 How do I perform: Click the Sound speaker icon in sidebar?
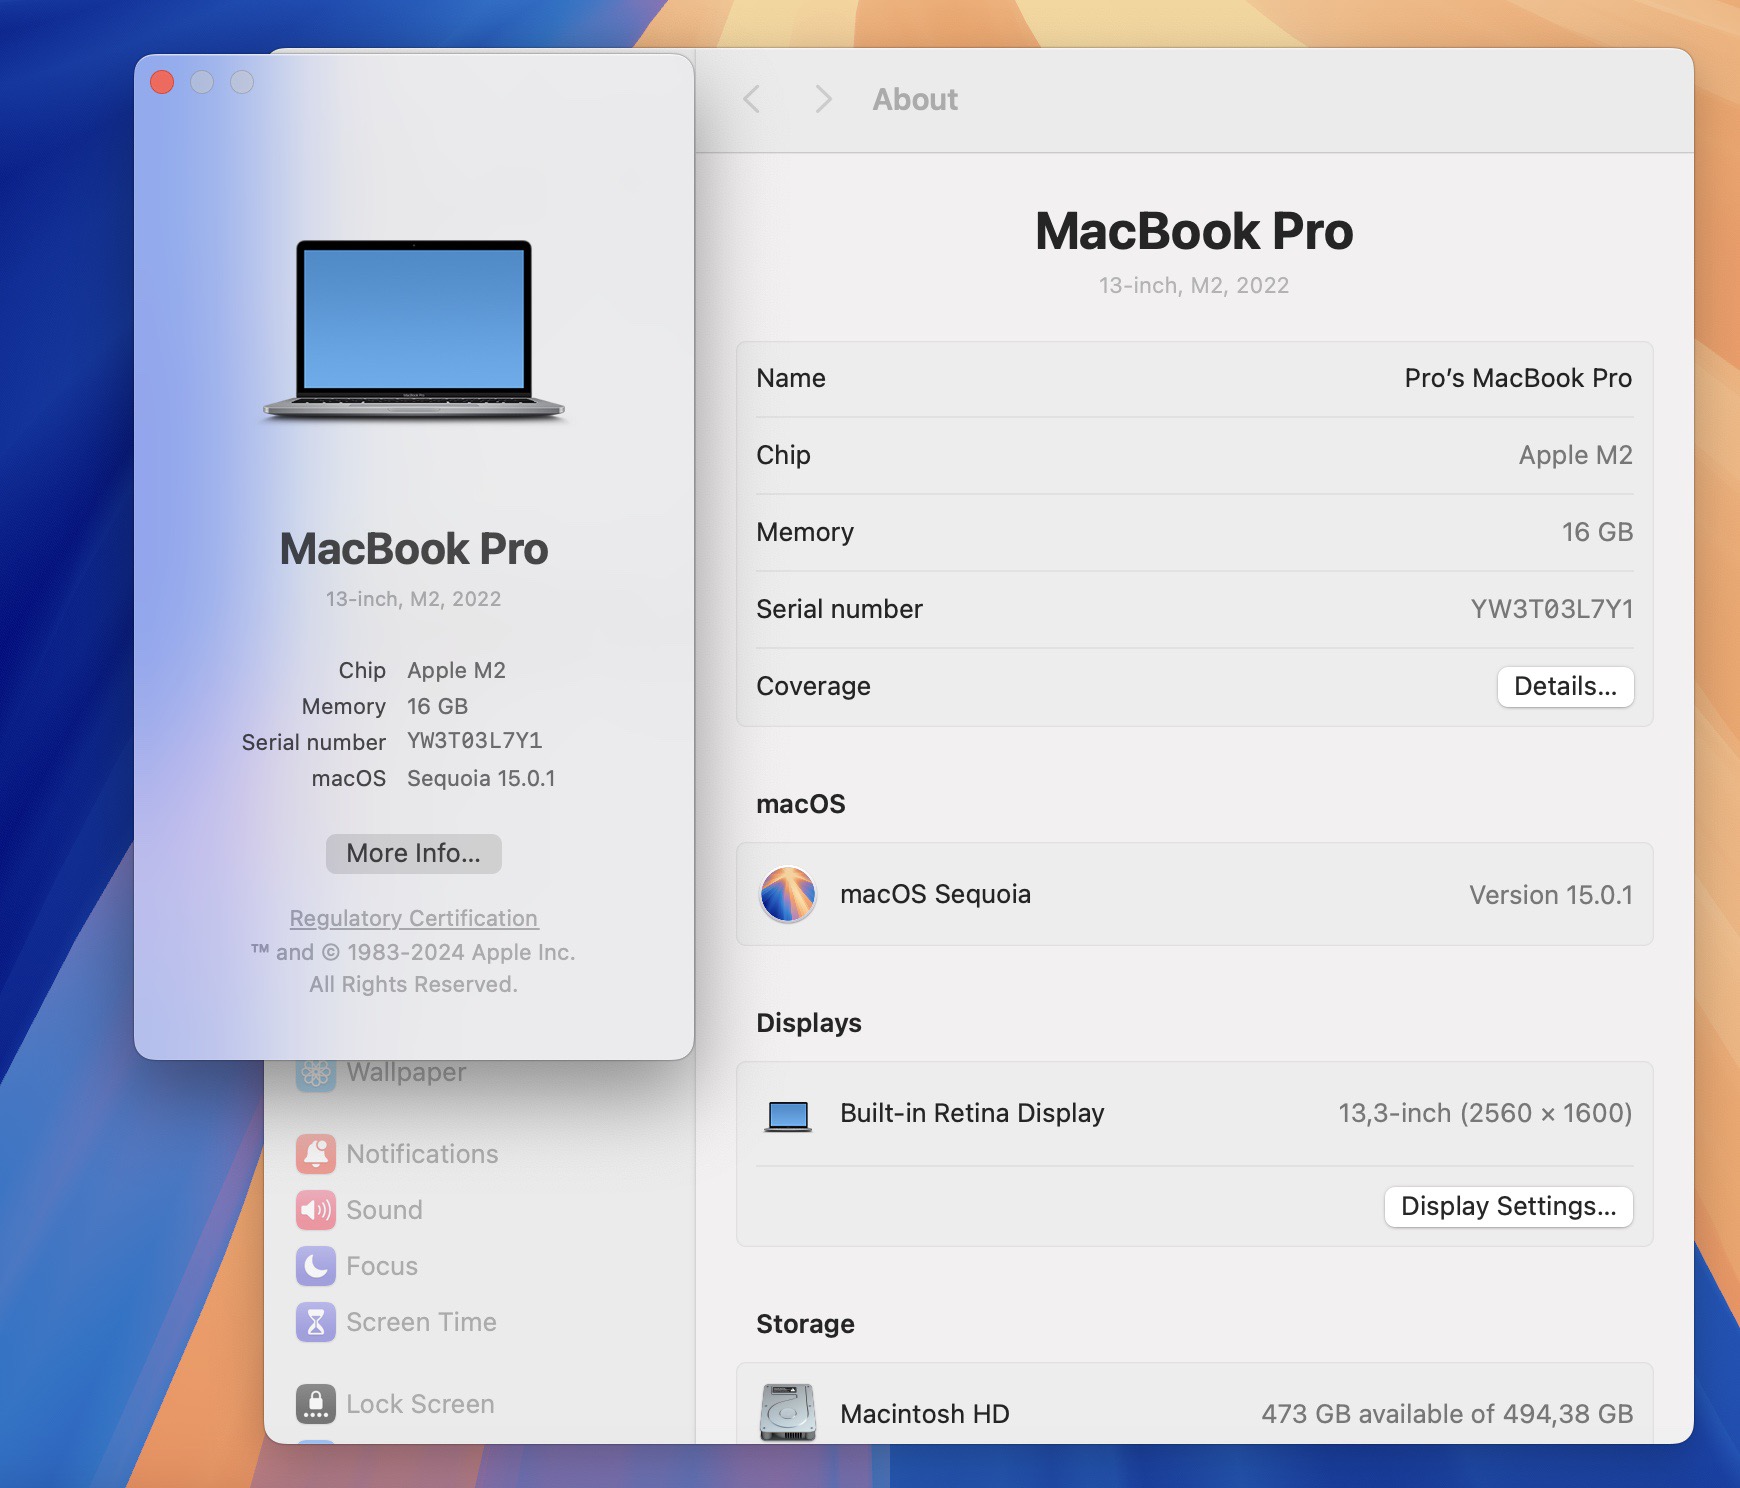pos(316,1210)
